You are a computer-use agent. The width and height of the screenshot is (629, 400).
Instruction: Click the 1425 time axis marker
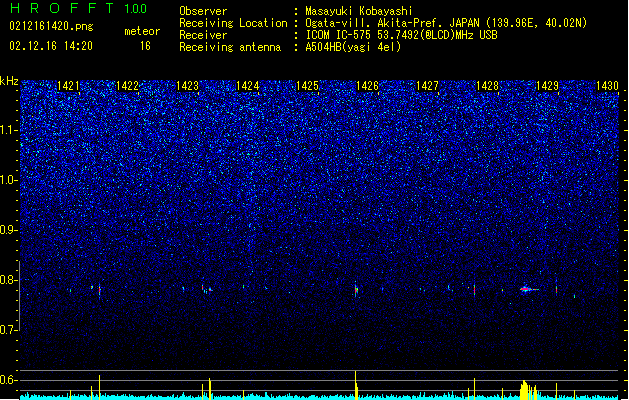coord(307,86)
